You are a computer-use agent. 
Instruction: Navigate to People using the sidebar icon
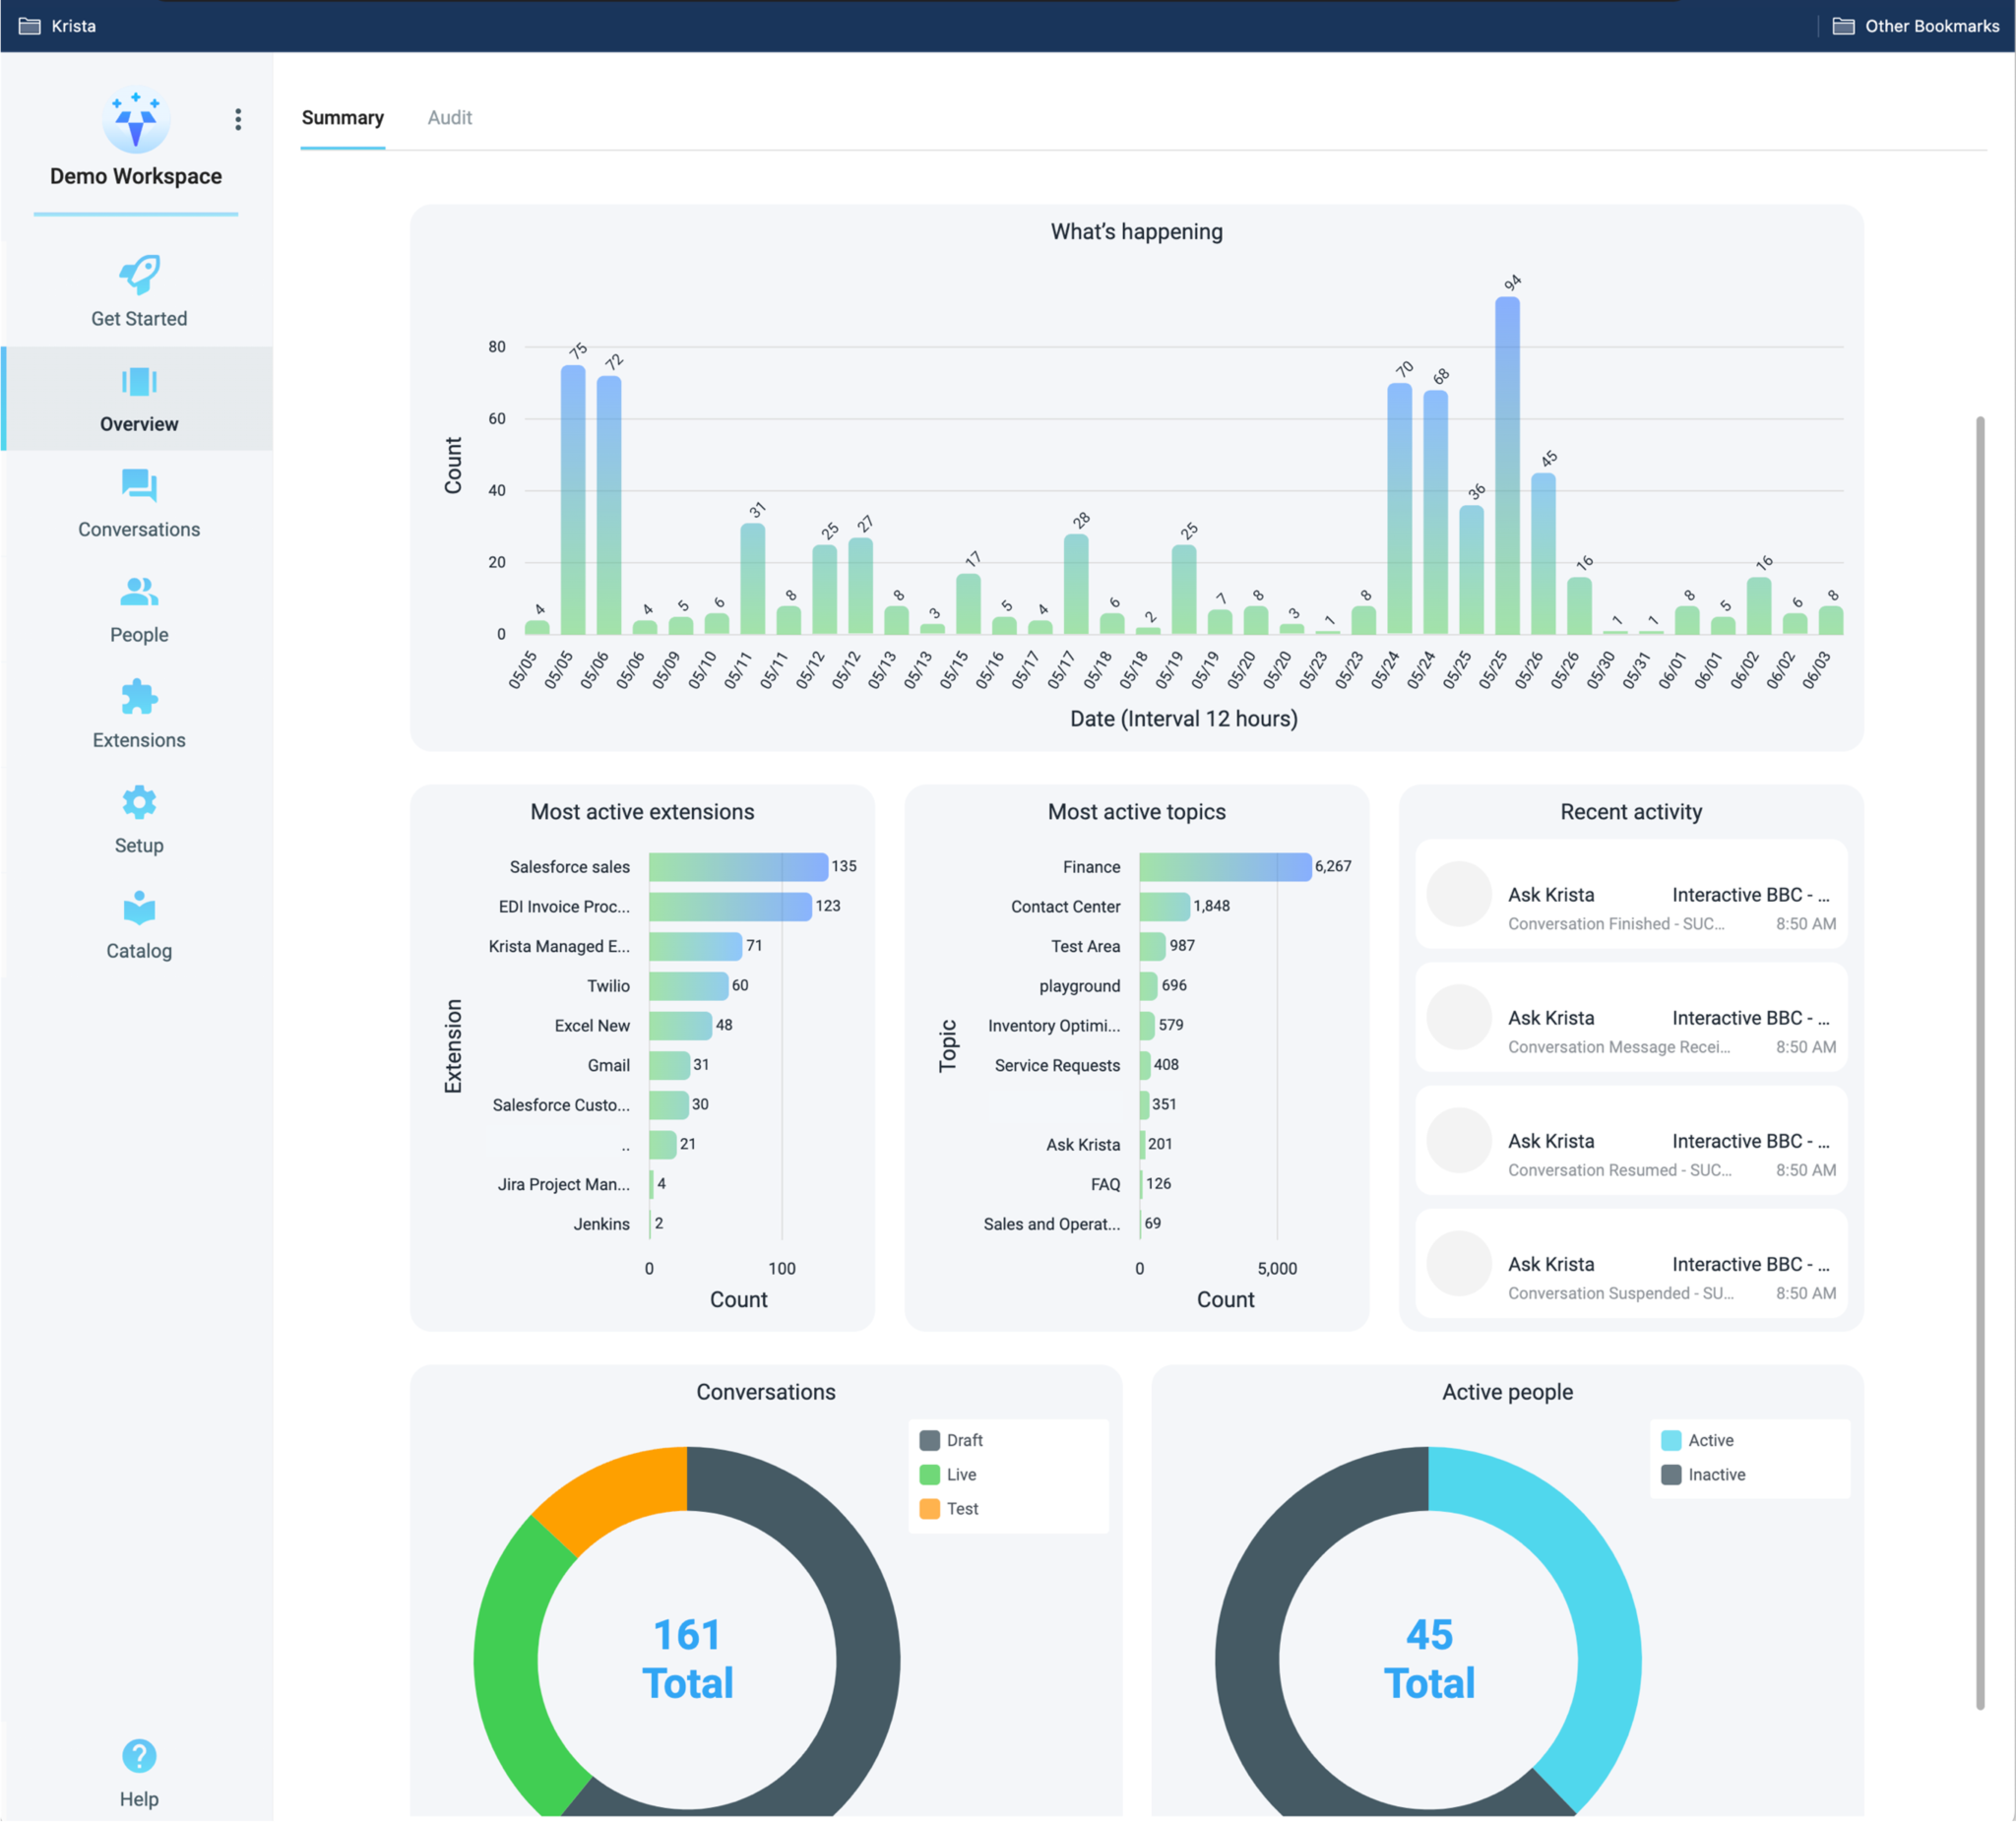tap(138, 592)
